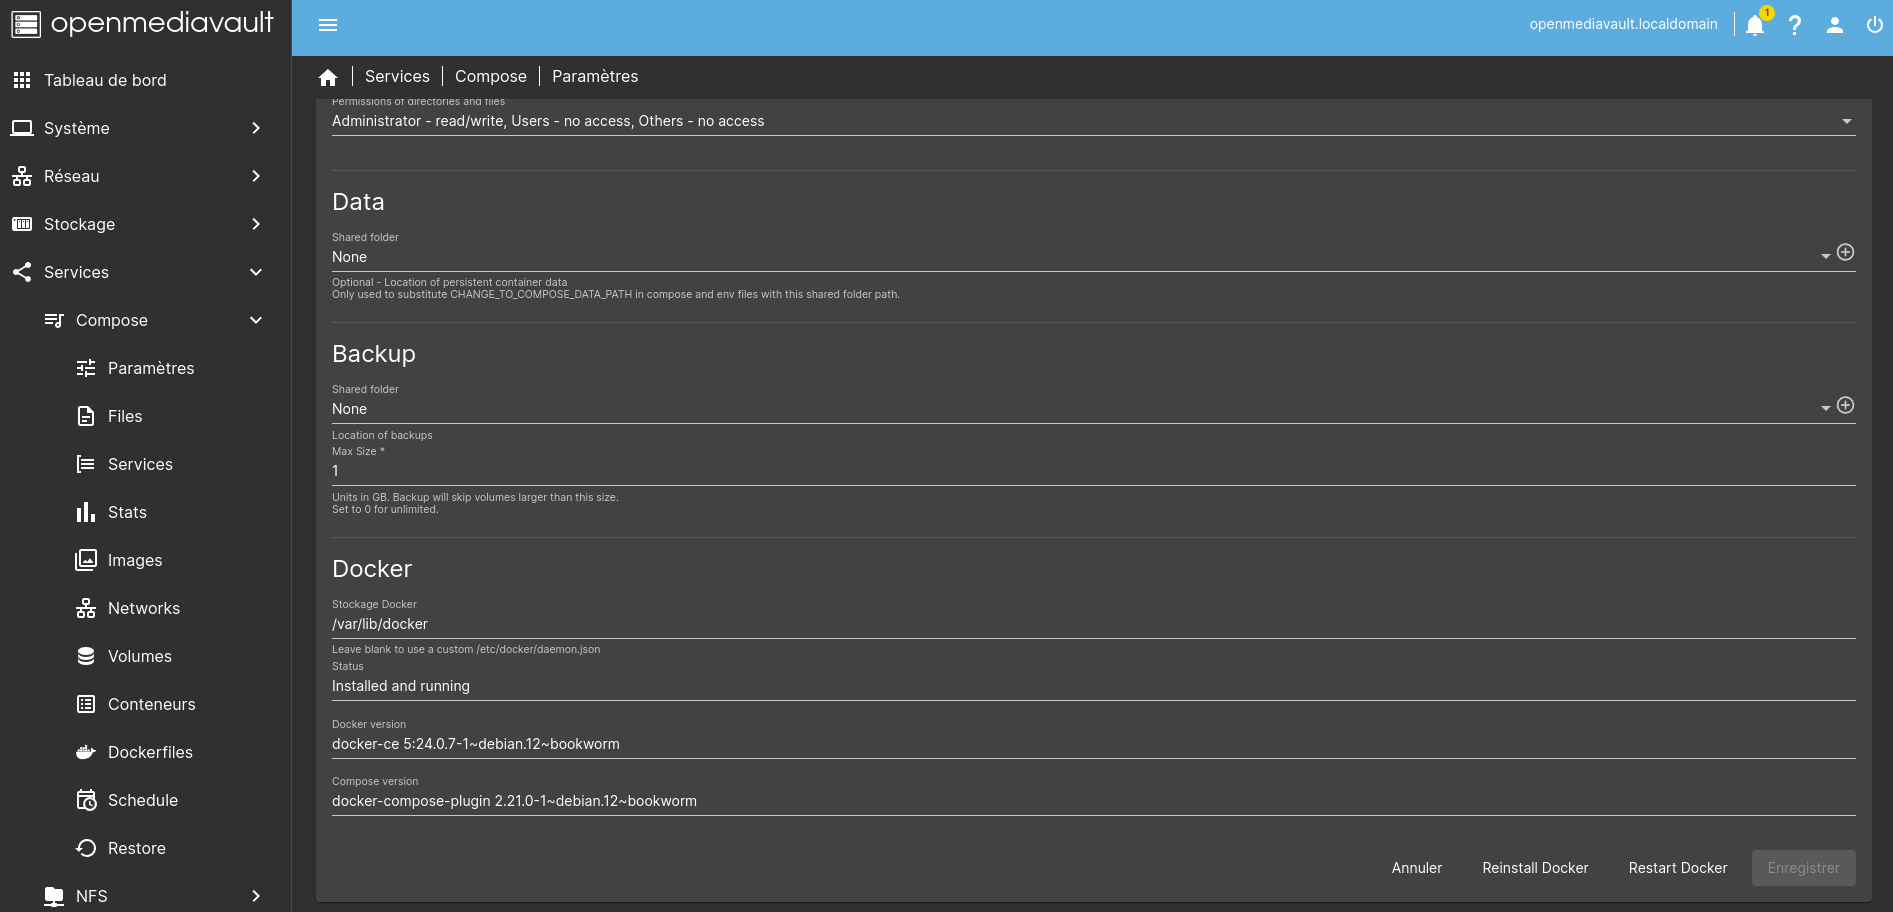The image size is (1893, 912).
Task: Expand the Stockage menu chevron
Action: 256,224
